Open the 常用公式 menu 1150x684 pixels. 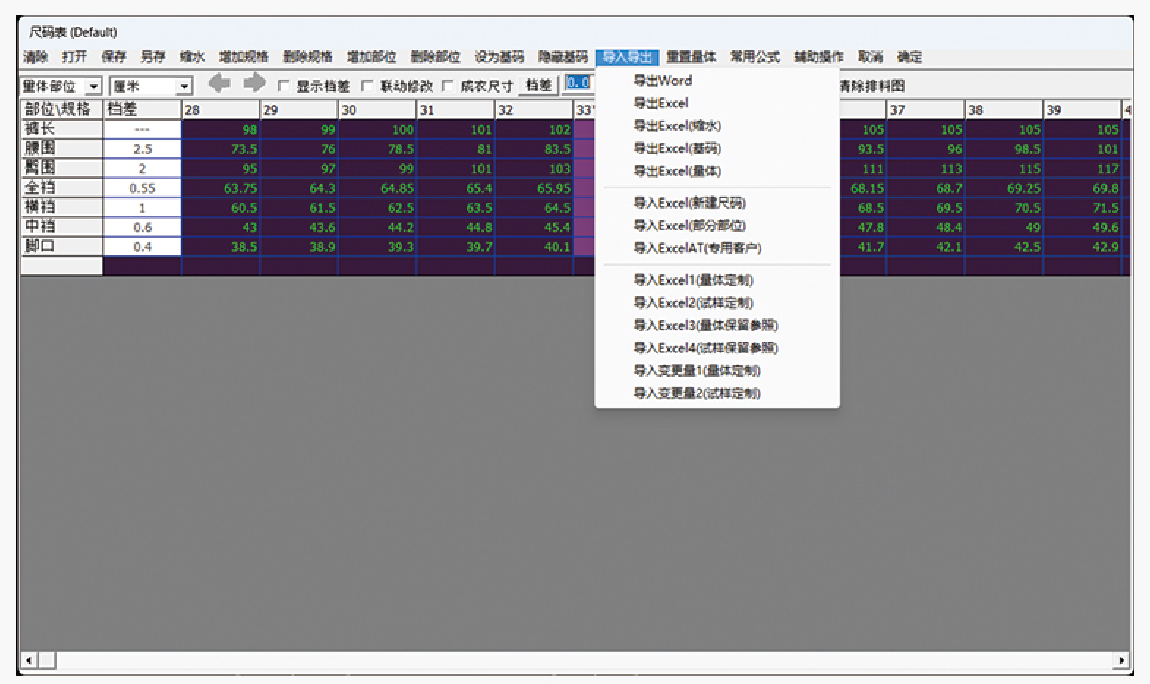754,57
